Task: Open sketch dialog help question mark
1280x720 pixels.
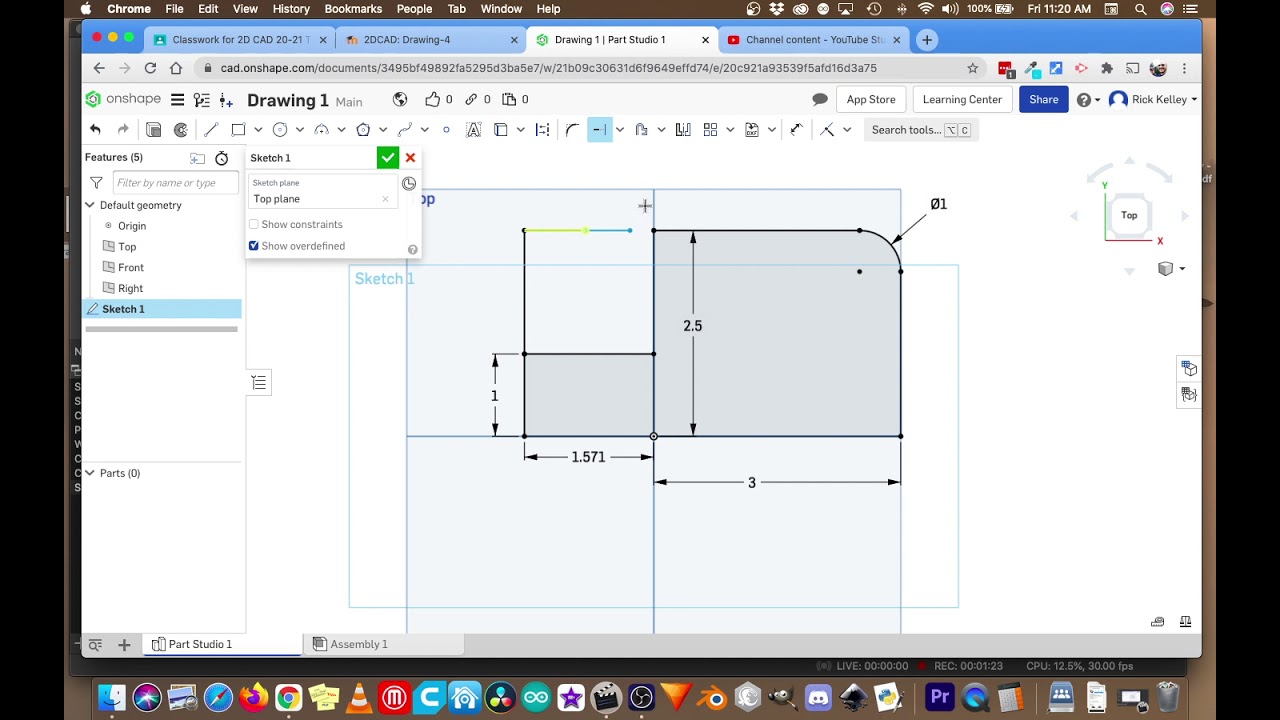Action: 412,249
